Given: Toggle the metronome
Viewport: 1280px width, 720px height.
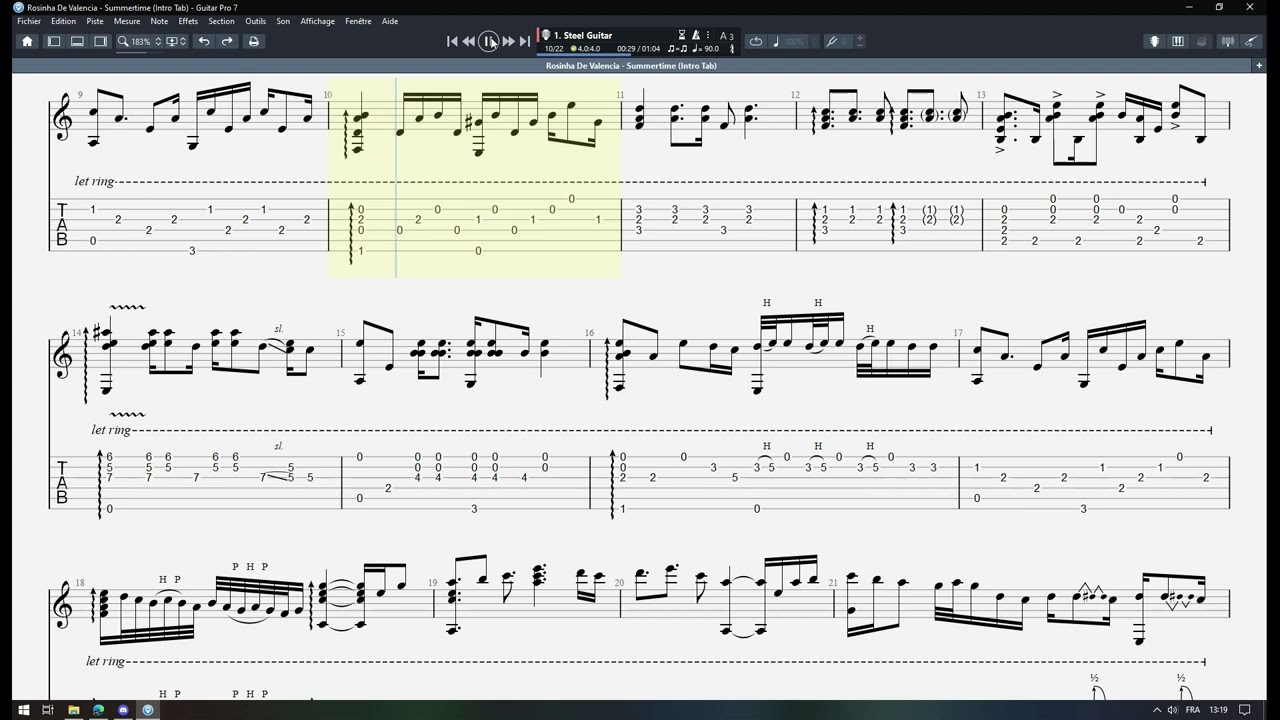Looking at the screenshot, I should [x=696, y=35].
